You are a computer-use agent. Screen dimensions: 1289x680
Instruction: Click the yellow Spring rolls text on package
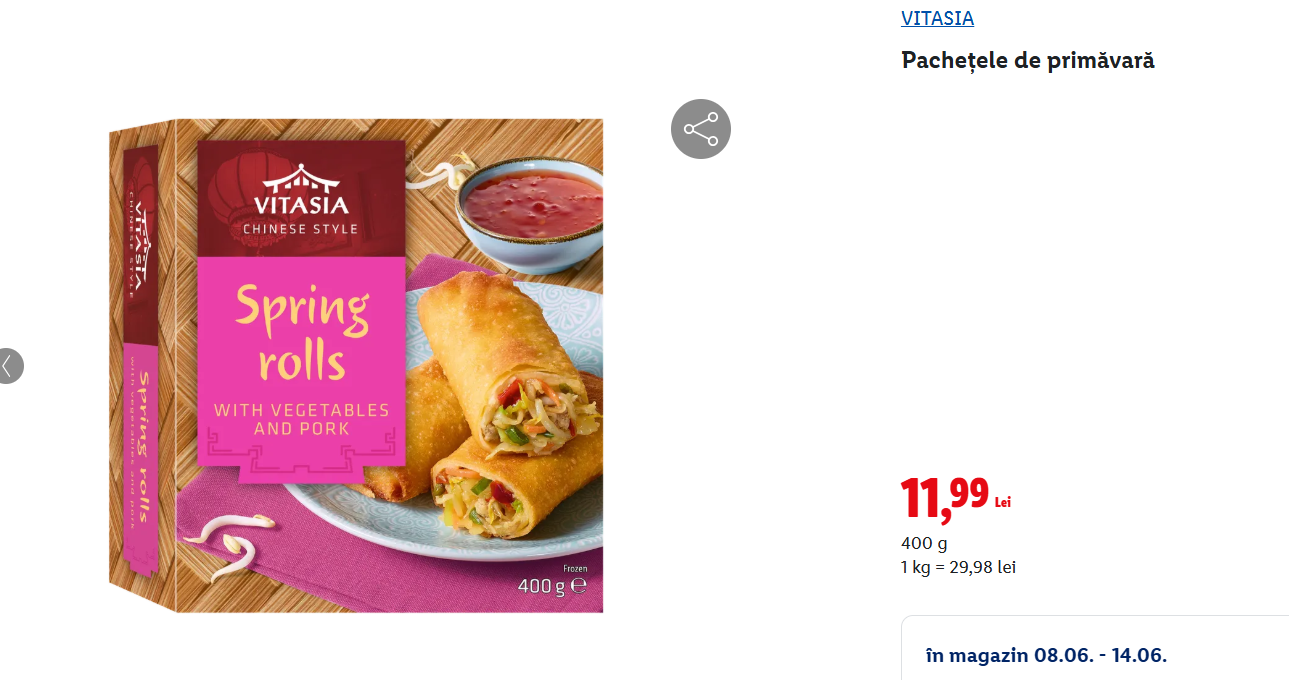pos(302,335)
